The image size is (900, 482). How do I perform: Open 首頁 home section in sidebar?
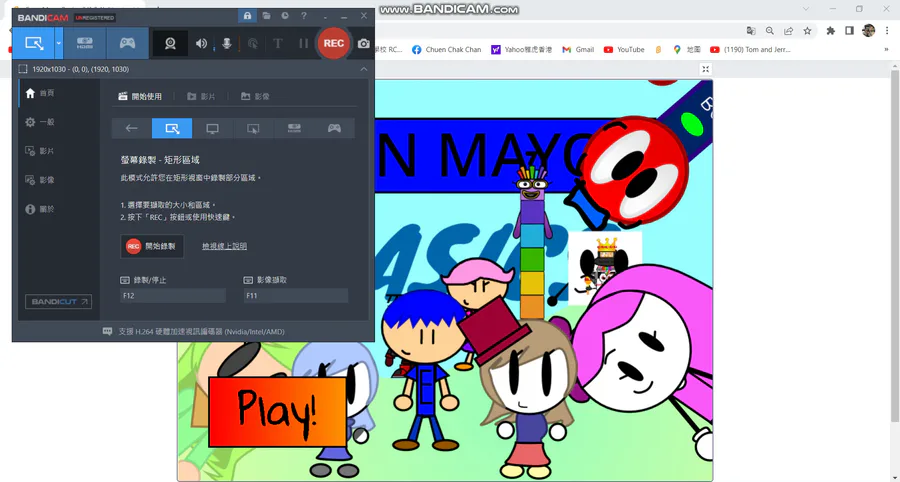click(x=39, y=93)
